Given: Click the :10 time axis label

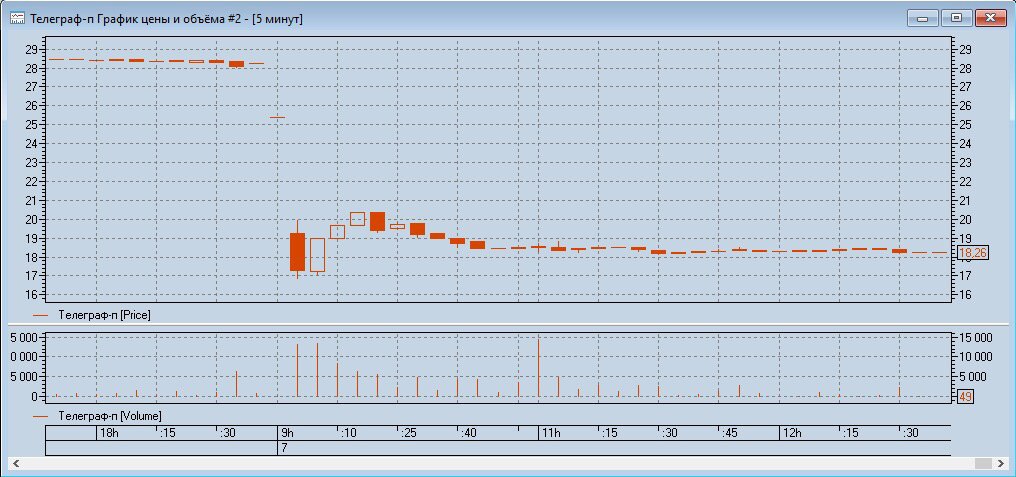Looking at the screenshot, I should pyautogui.click(x=348, y=433).
